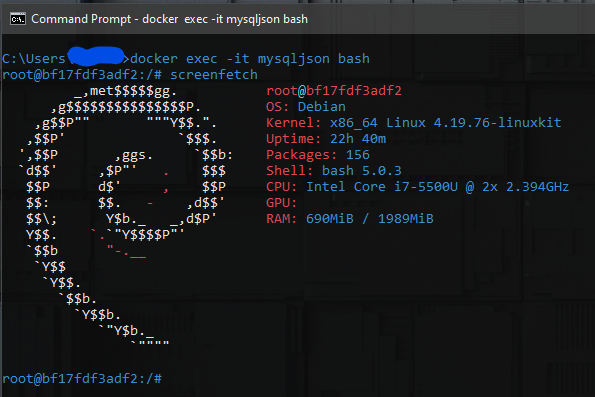Image resolution: width=595 pixels, height=397 pixels.
Task: Click the 'screenfetch' command text
Action: click(214, 75)
